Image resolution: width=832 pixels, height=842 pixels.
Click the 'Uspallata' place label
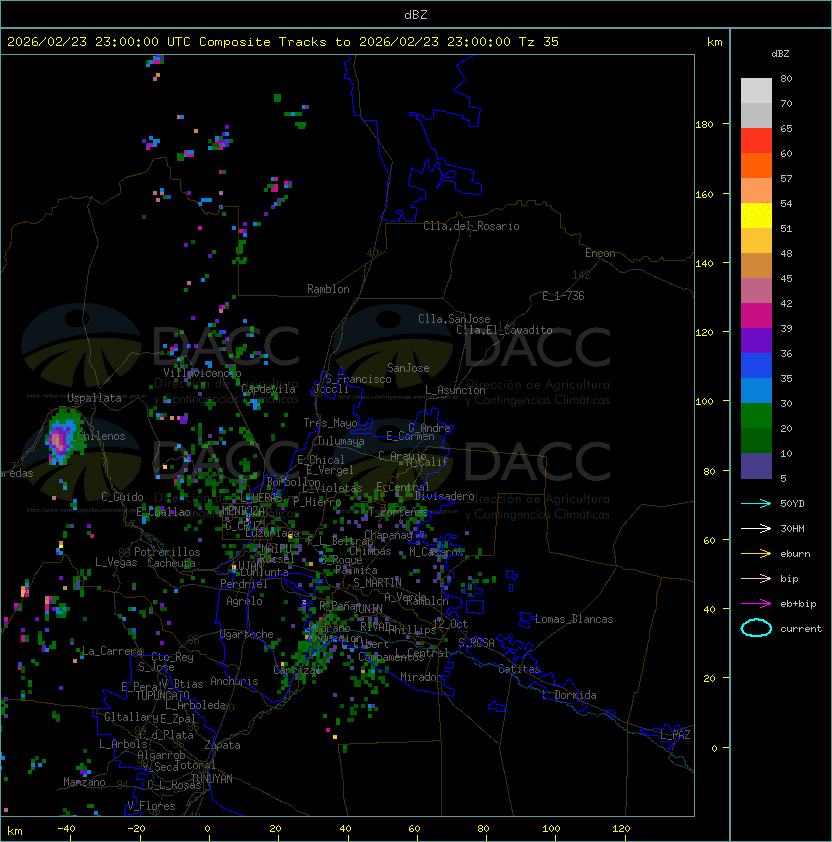click(94, 398)
